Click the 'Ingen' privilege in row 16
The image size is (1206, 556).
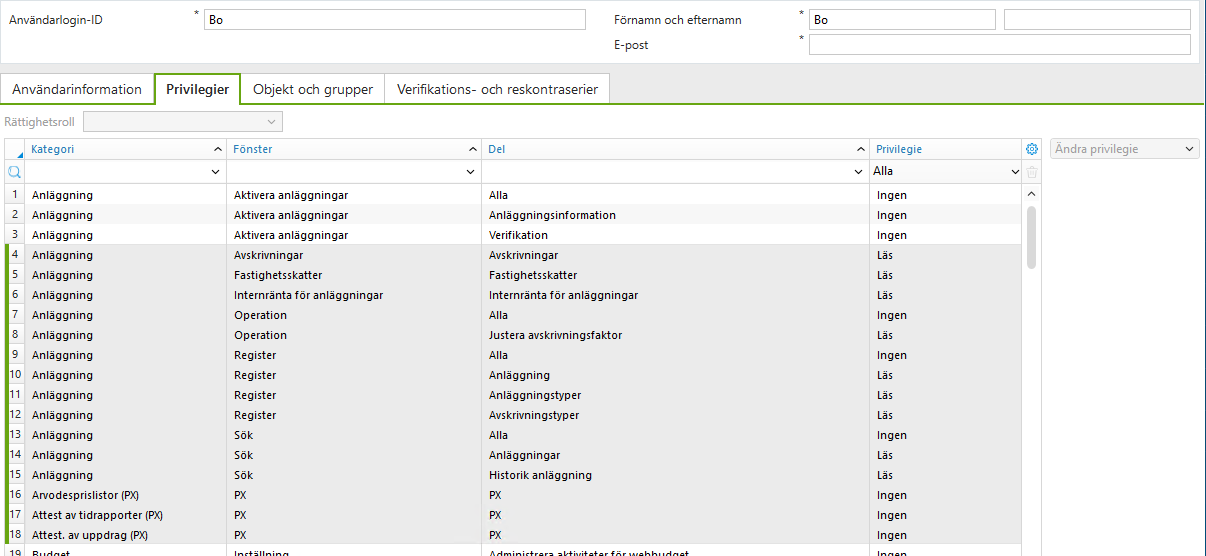point(946,495)
